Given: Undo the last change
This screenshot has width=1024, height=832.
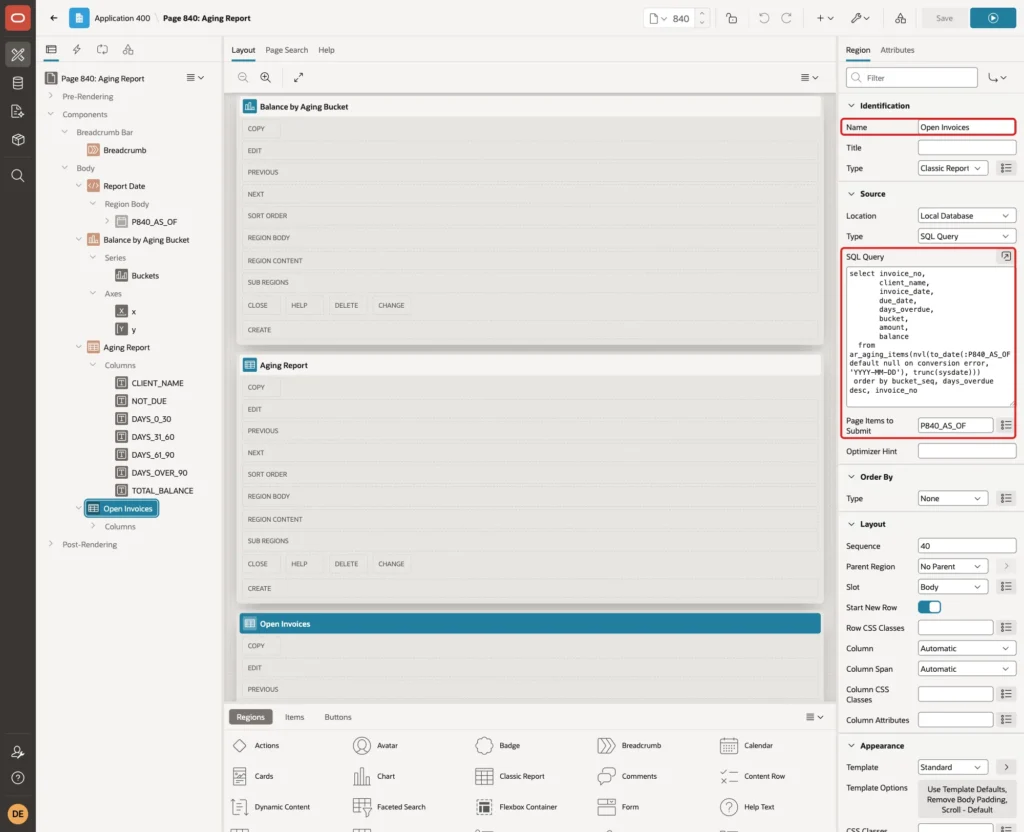Looking at the screenshot, I should click(x=763, y=18).
